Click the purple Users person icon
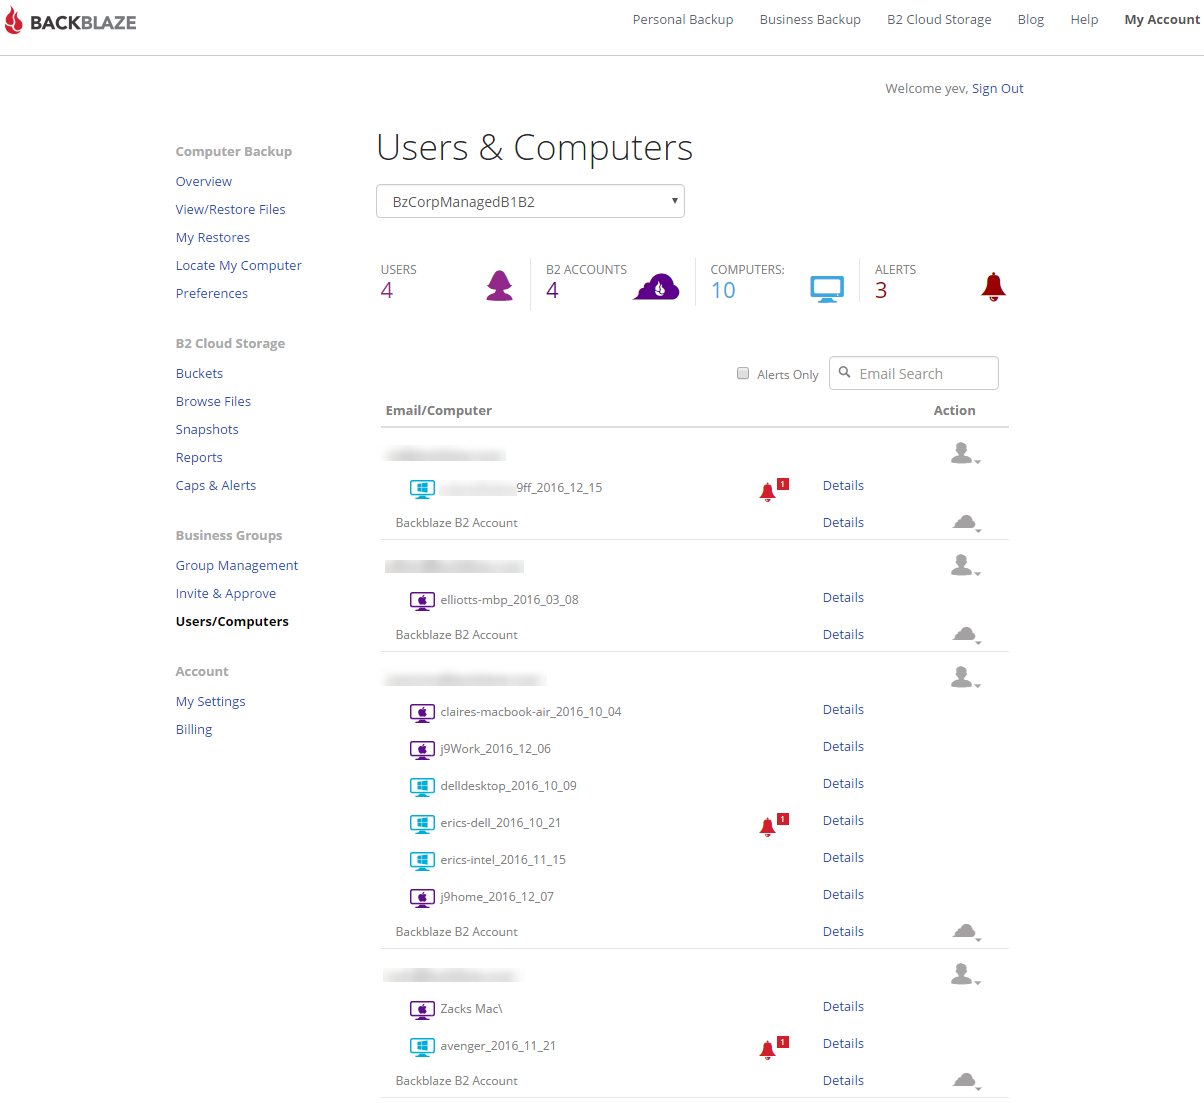Screen dimensions: 1204x1103 click(x=500, y=285)
